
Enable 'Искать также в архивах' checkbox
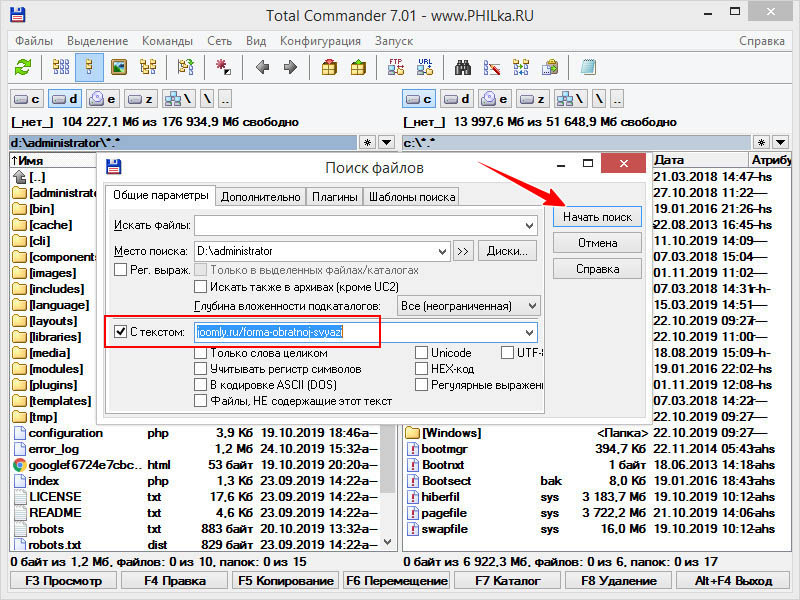point(201,286)
